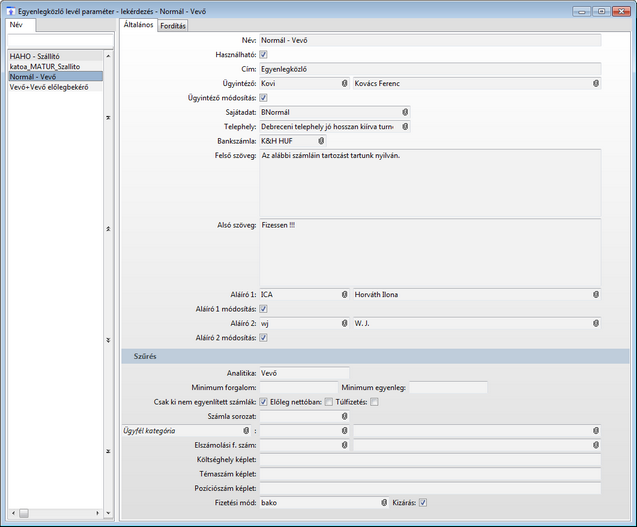Image resolution: width=637 pixels, height=527 pixels.
Task: Minimize the window with the title bar button
Action: point(581,11)
